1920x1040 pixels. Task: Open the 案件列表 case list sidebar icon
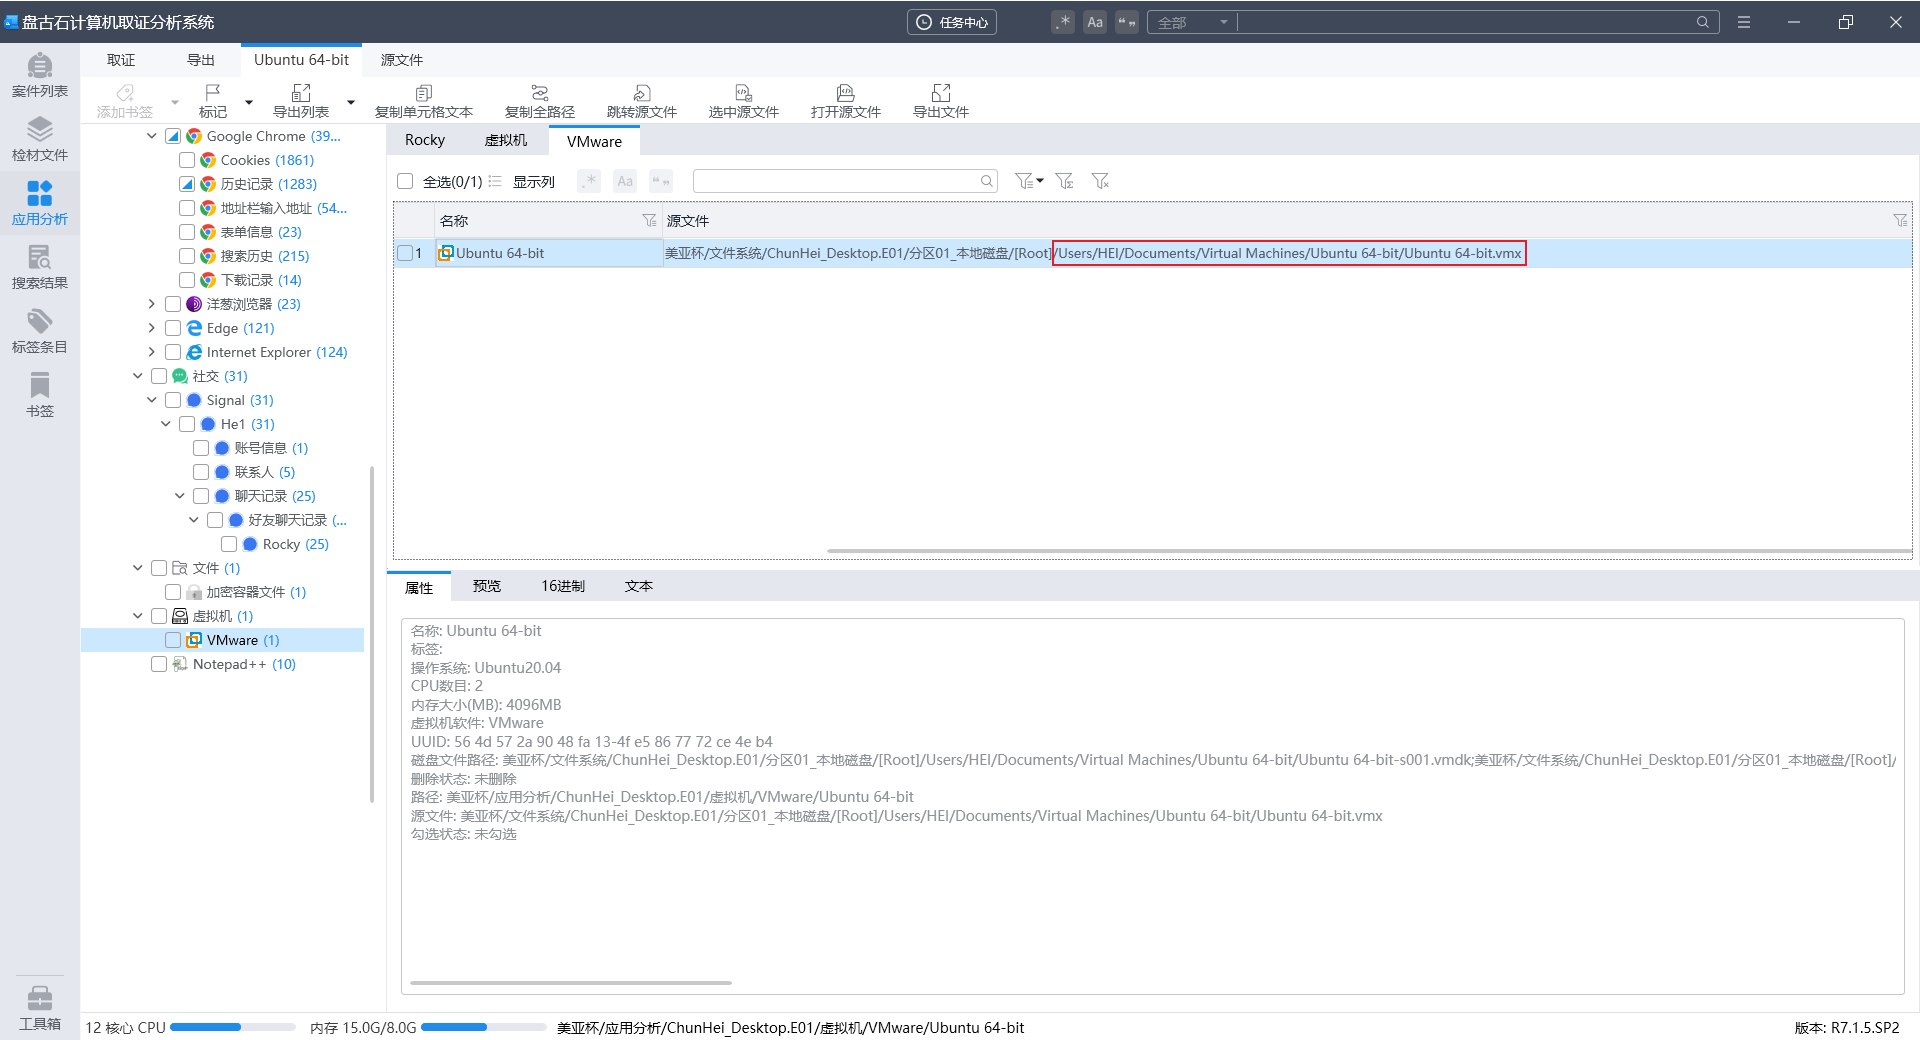pos(39,75)
